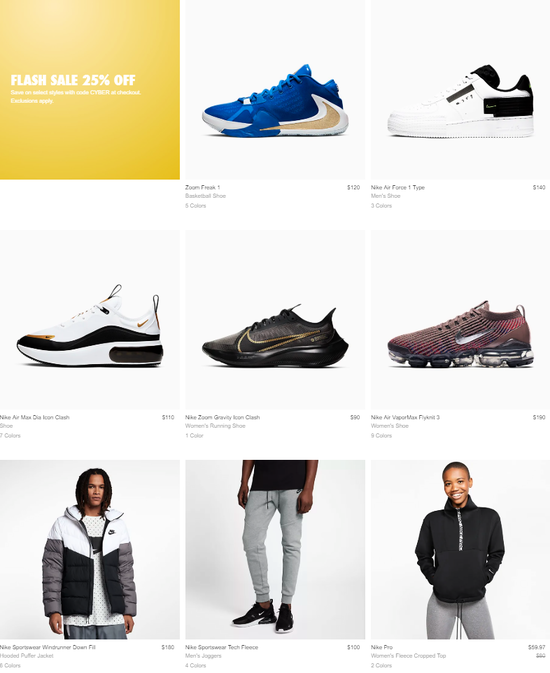550x673 pixels.
Task: Open the Nike Pro product title link
Action: pyautogui.click(x=382, y=647)
